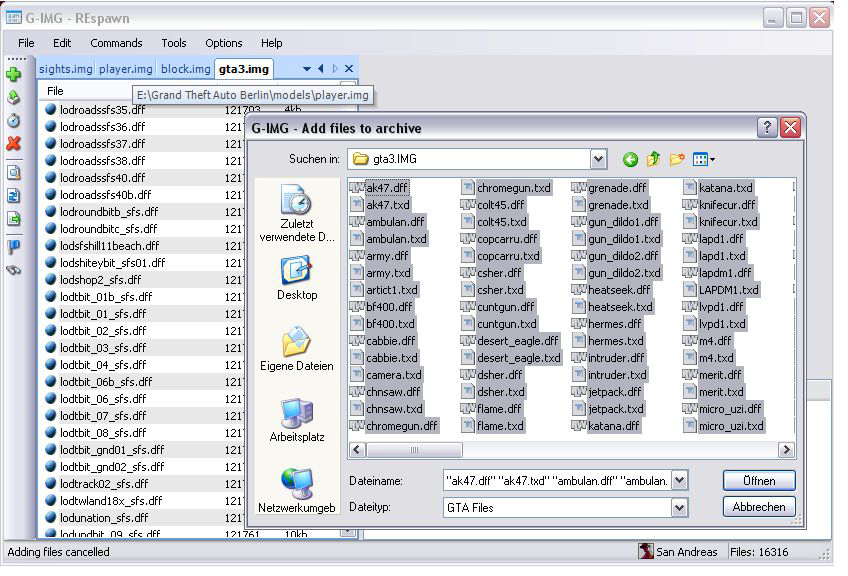
Task: Select the desert_eagle.dff file
Action: coord(509,341)
